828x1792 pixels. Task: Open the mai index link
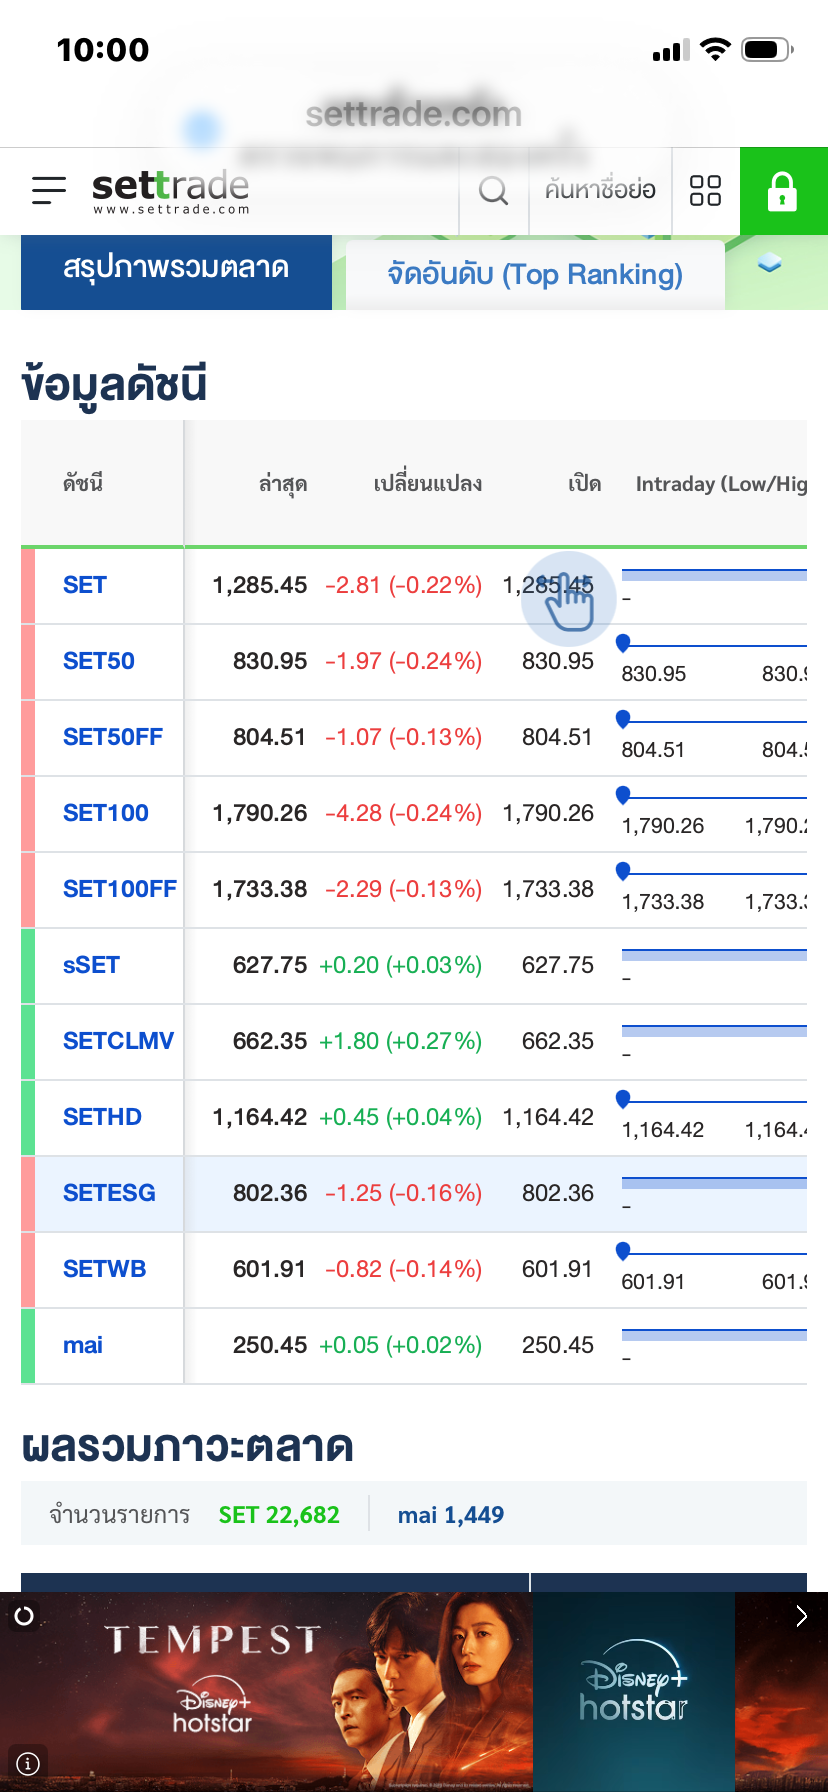coord(83,1345)
